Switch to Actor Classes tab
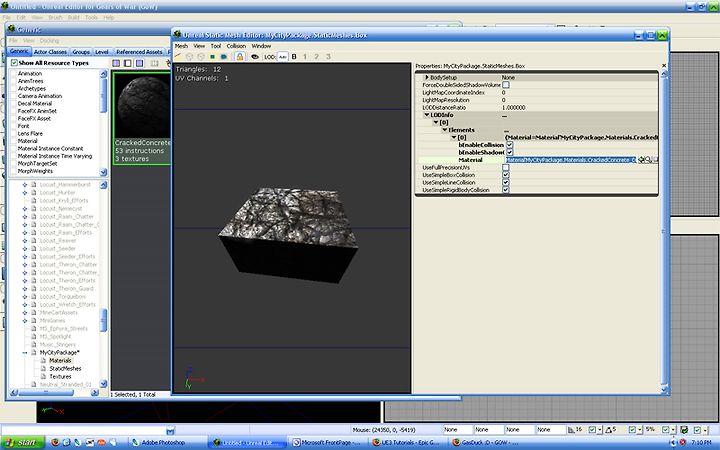 [x=50, y=52]
